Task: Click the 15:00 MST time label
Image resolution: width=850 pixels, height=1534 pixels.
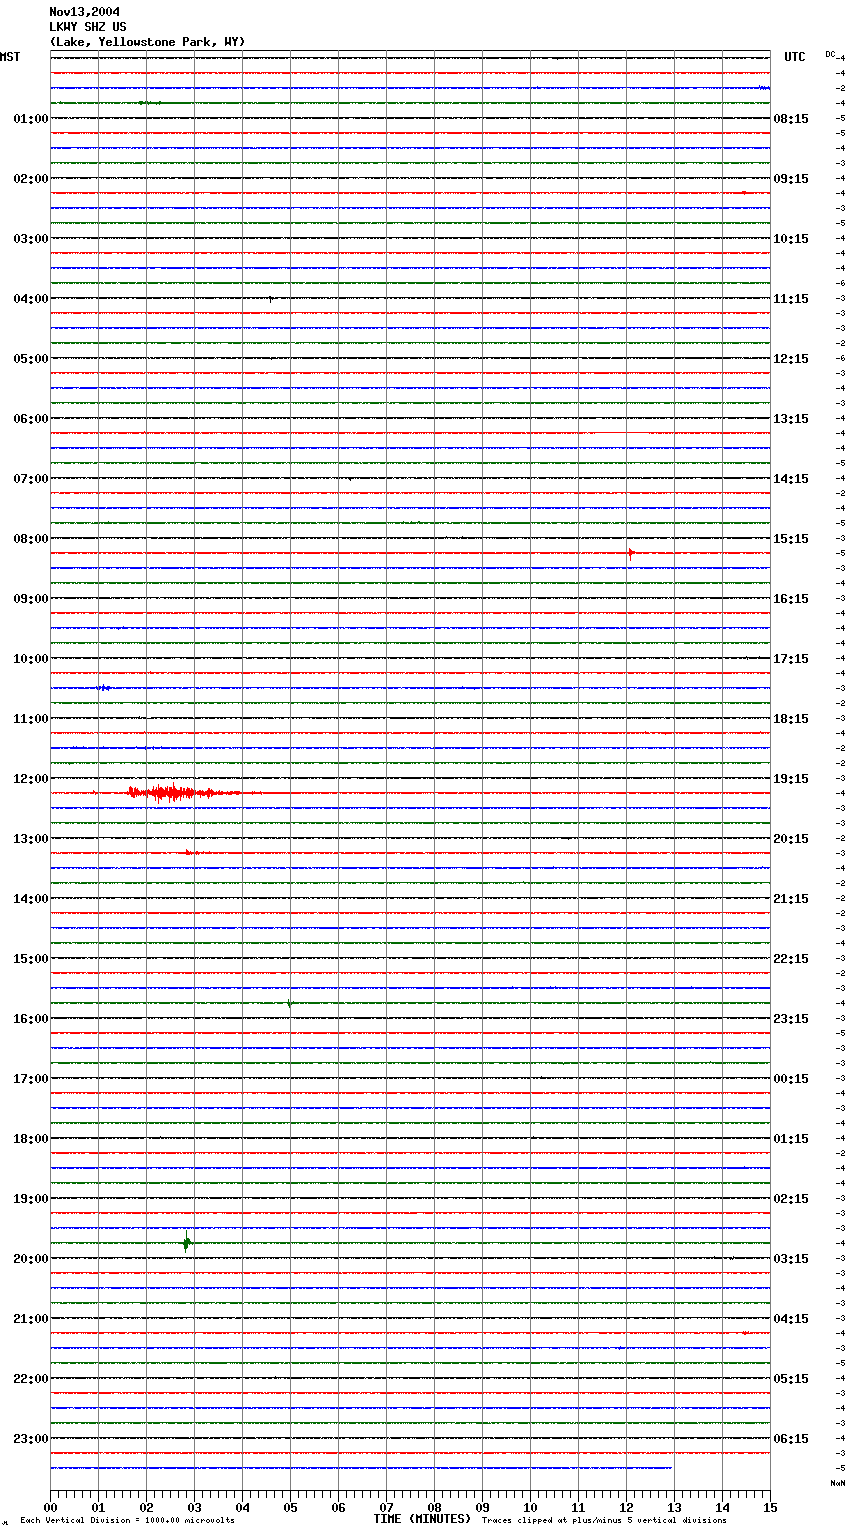Action: click(x=30, y=959)
